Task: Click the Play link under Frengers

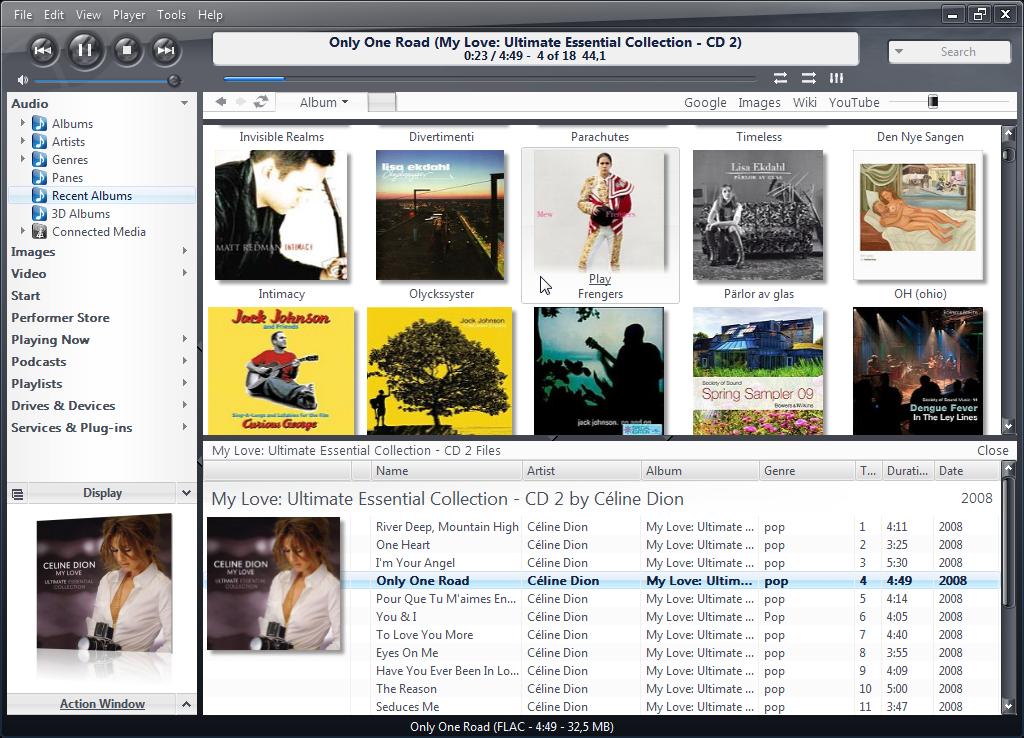Action: click(600, 279)
